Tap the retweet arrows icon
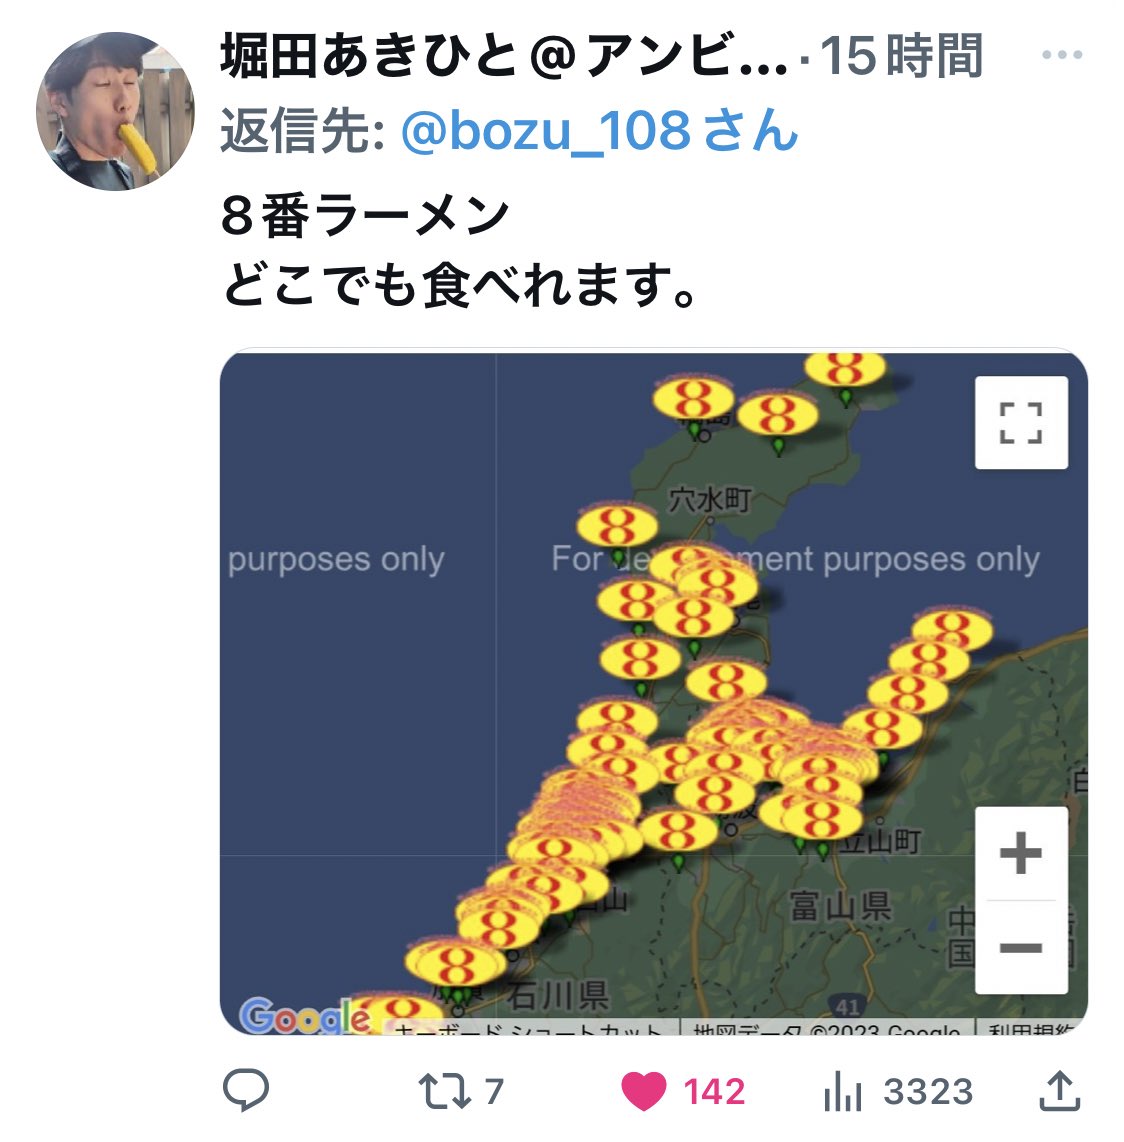The width and height of the screenshot is (1124, 1142). (x=444, y=1091)
